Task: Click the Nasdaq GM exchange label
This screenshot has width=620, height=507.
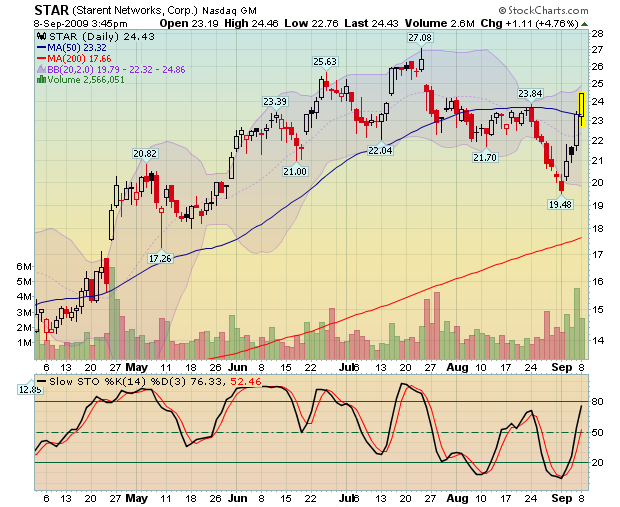Action: [x=229, y=11]
